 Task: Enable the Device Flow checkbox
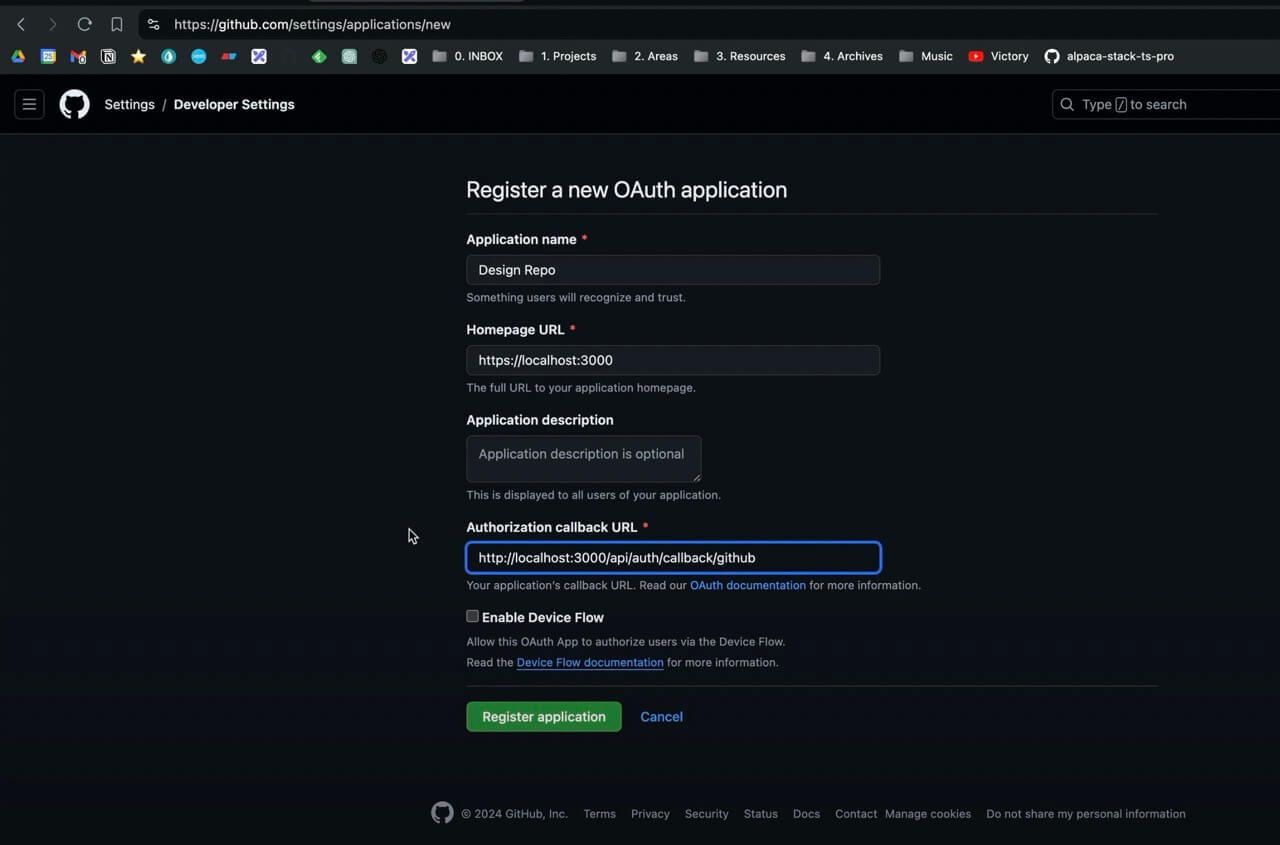coord(472,616)
